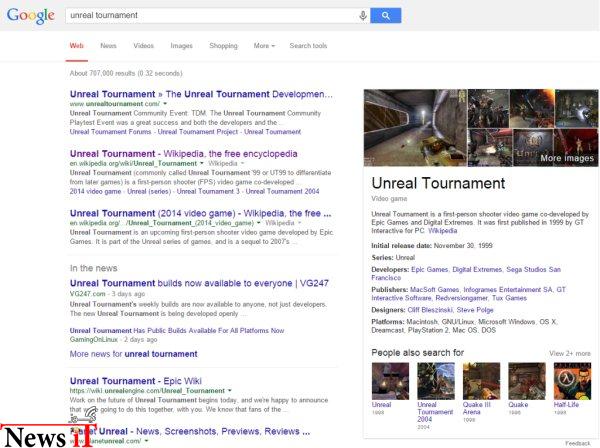This screenshot has width=600, height=448.
Task: Switch to the News tab
Action: click(108, 46)
